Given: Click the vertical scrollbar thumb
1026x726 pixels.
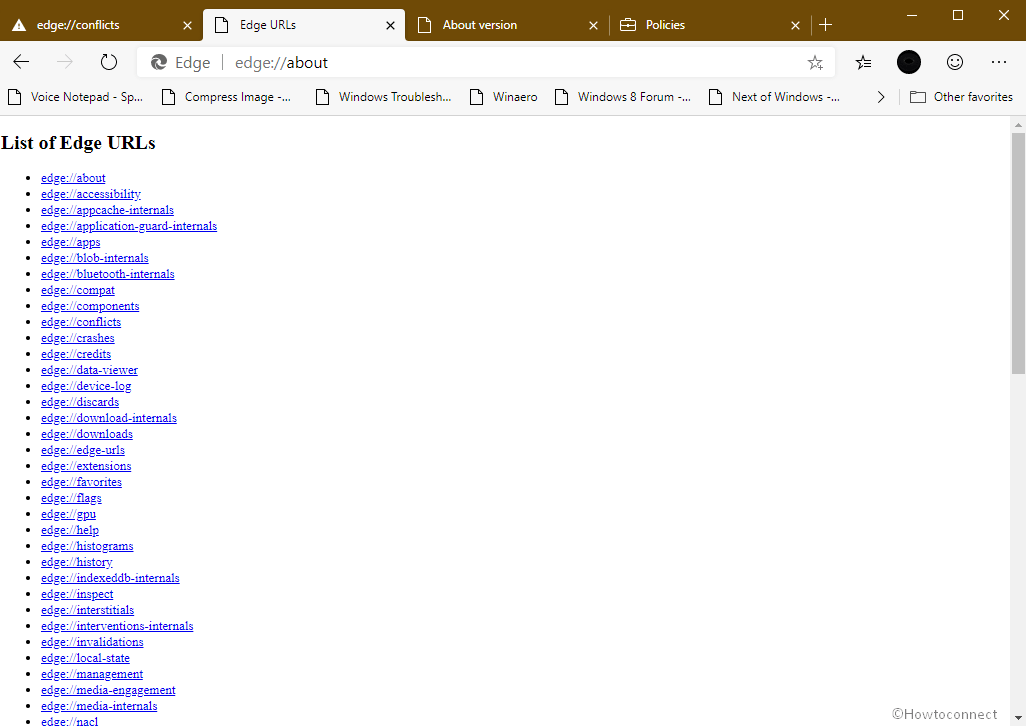Looking at the screenshot, I should coord(1018,253).
